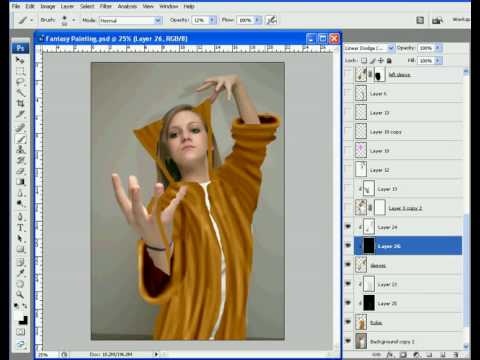Hide Layer 24 with eye icon
The height and width of the screenshot is (360, 480).
[x=348, y=227]
